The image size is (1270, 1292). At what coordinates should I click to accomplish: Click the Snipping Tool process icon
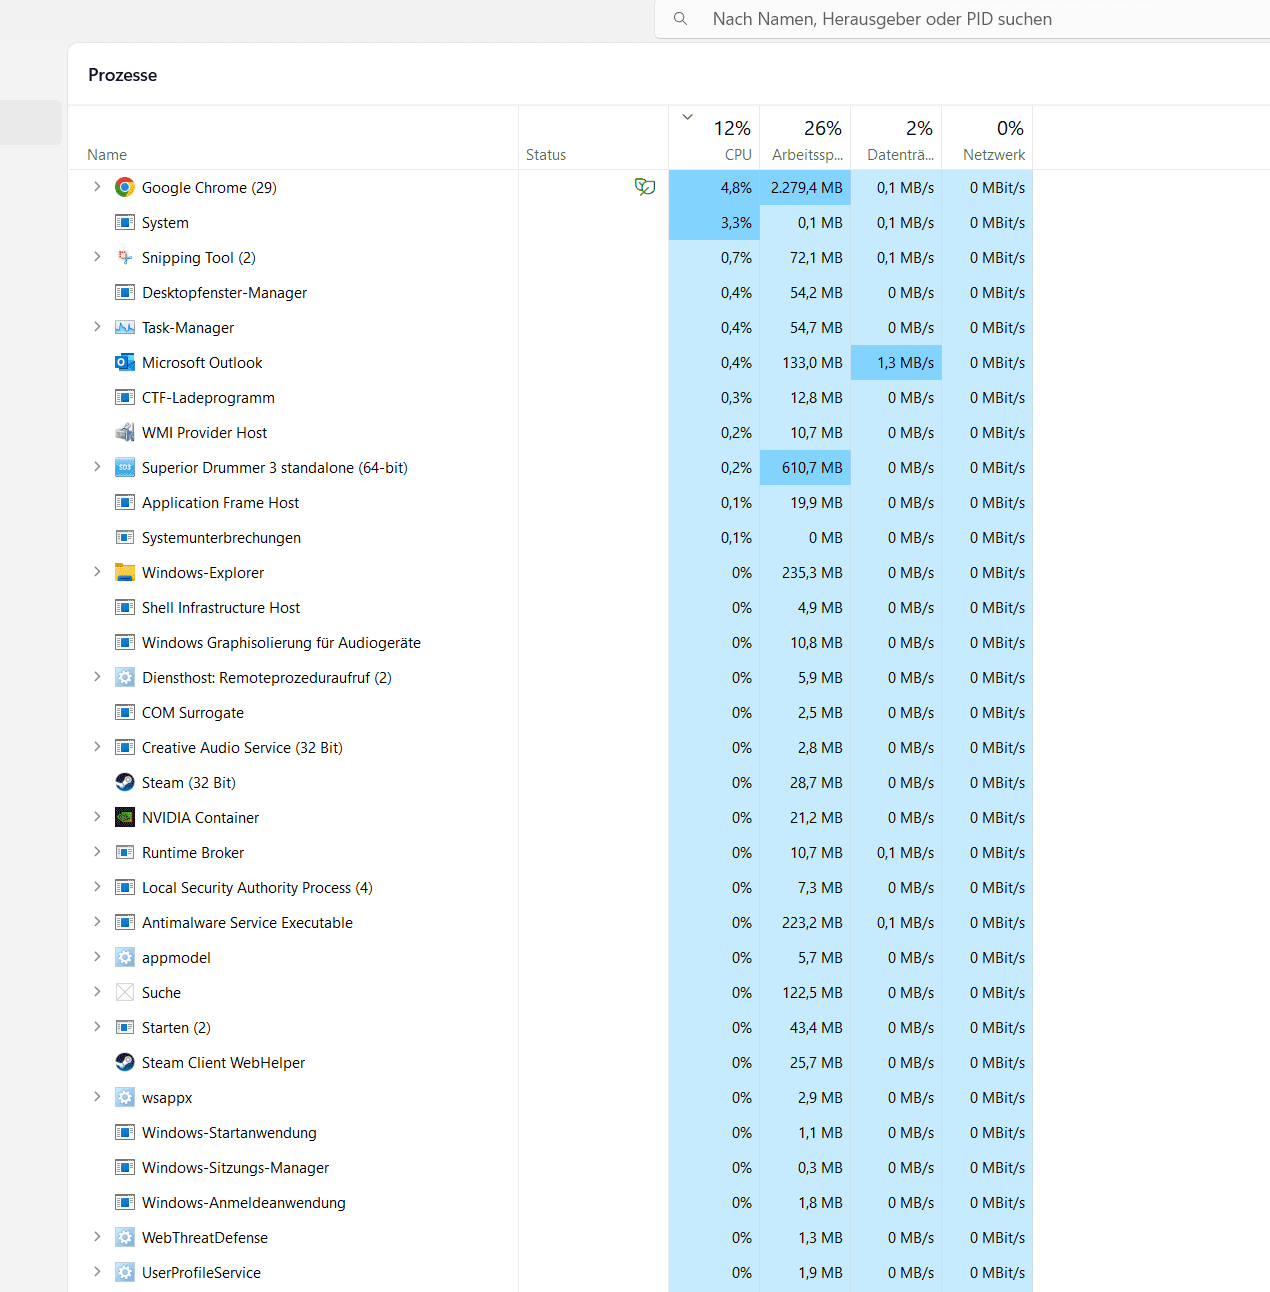[x=125, y=257]
